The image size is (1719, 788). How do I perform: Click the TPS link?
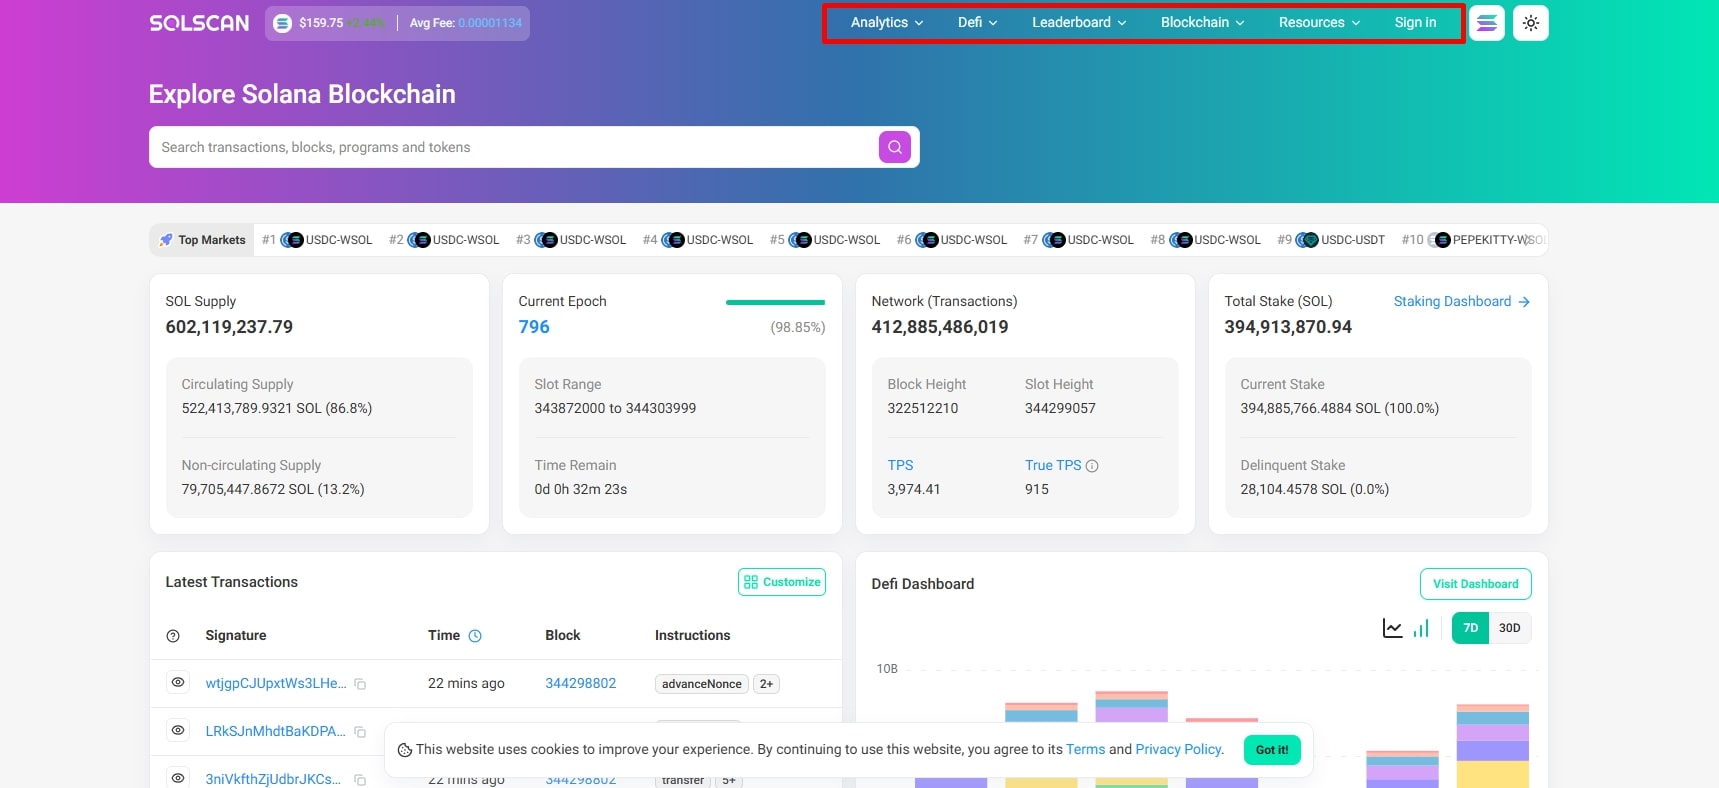[x=900, y=466]
